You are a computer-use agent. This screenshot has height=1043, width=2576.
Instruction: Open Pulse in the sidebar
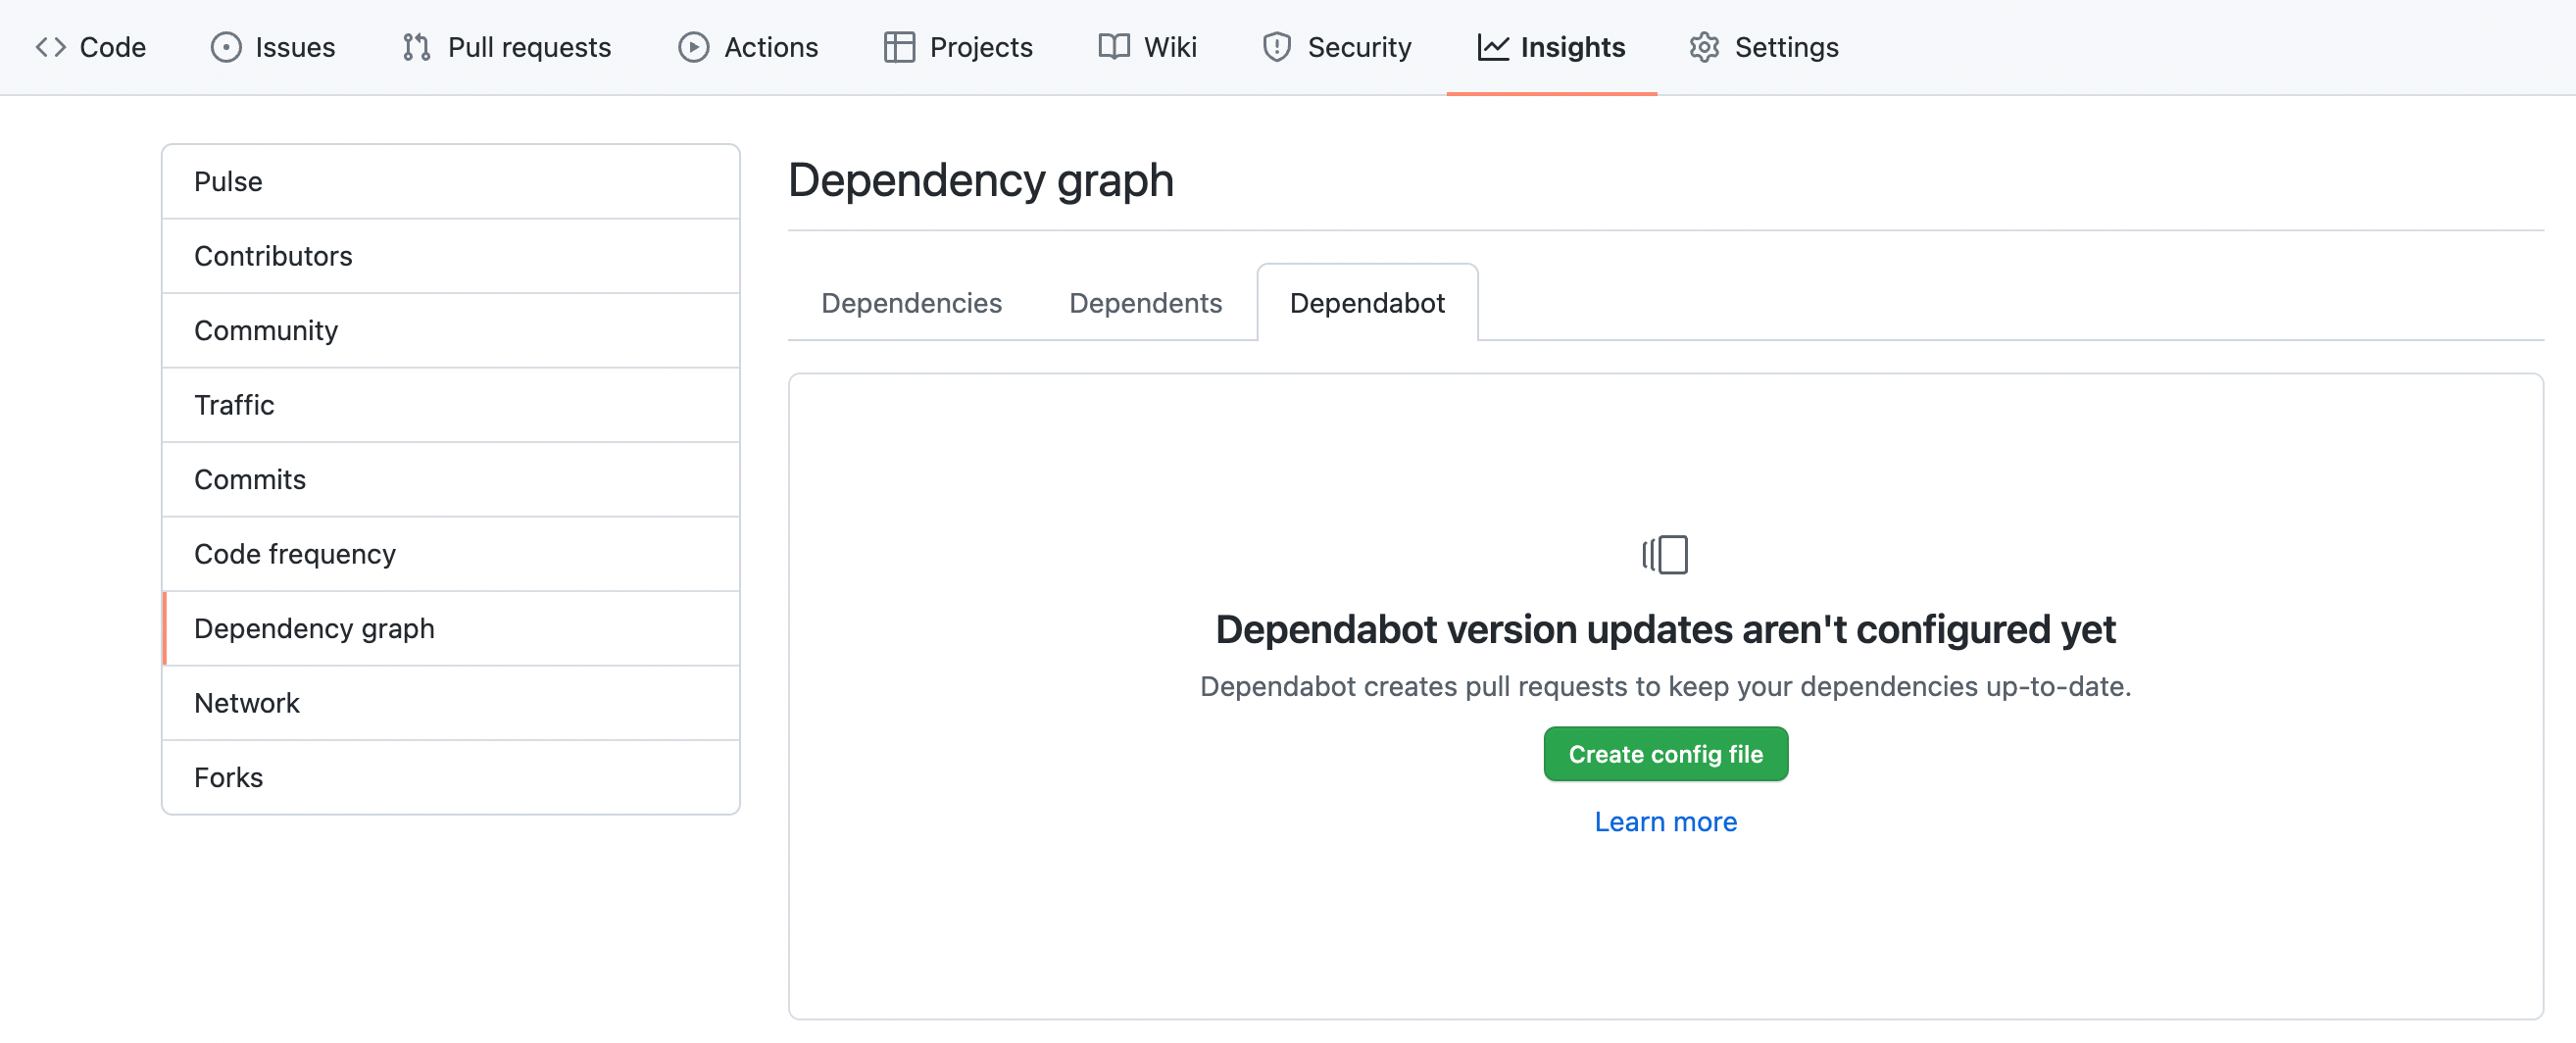451,182
